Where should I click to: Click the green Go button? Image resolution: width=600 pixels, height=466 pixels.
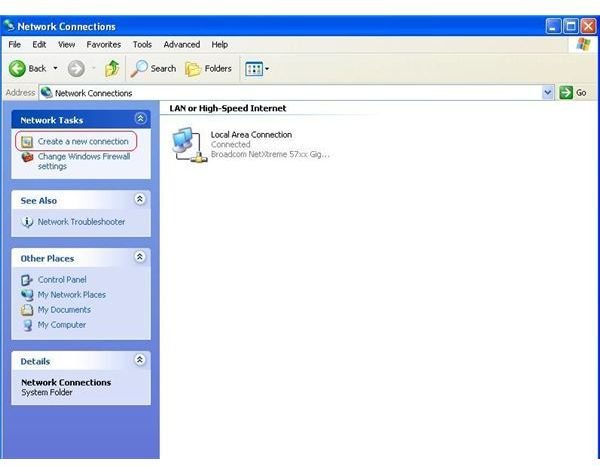click(x=572, y=93)
